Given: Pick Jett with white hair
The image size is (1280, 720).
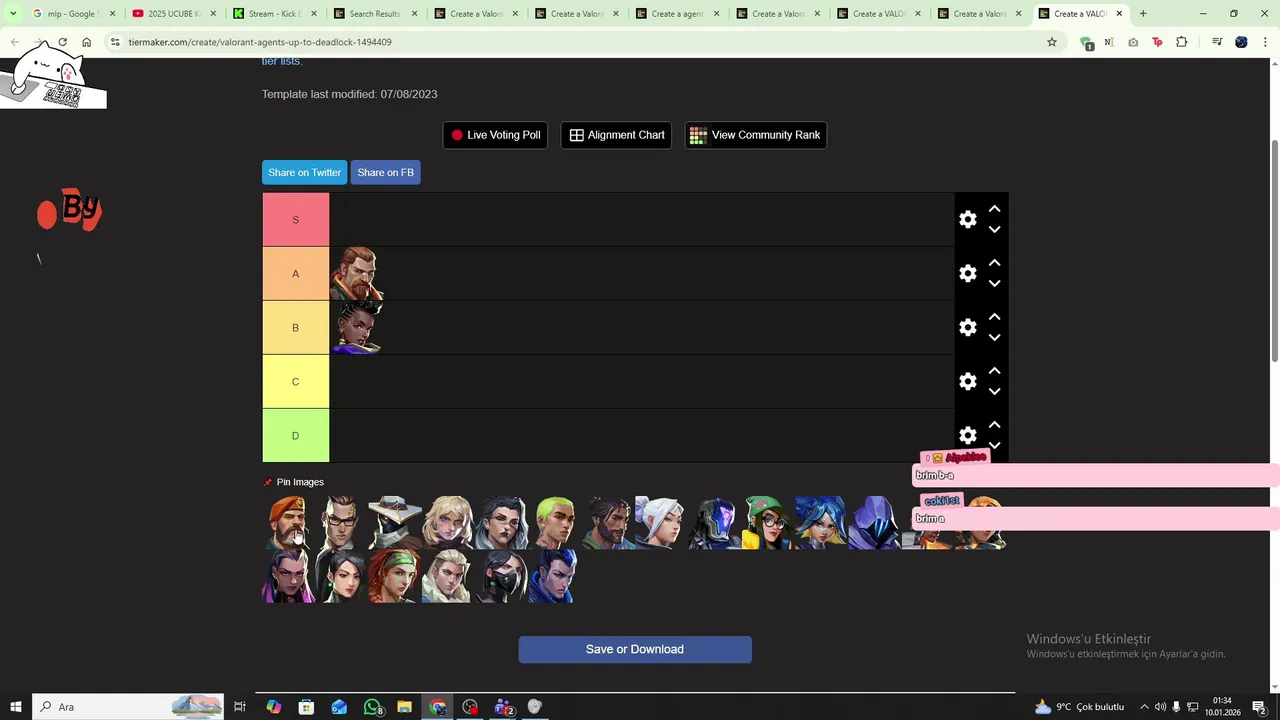Looking at the screenshot, I should [x=660, y=522].
